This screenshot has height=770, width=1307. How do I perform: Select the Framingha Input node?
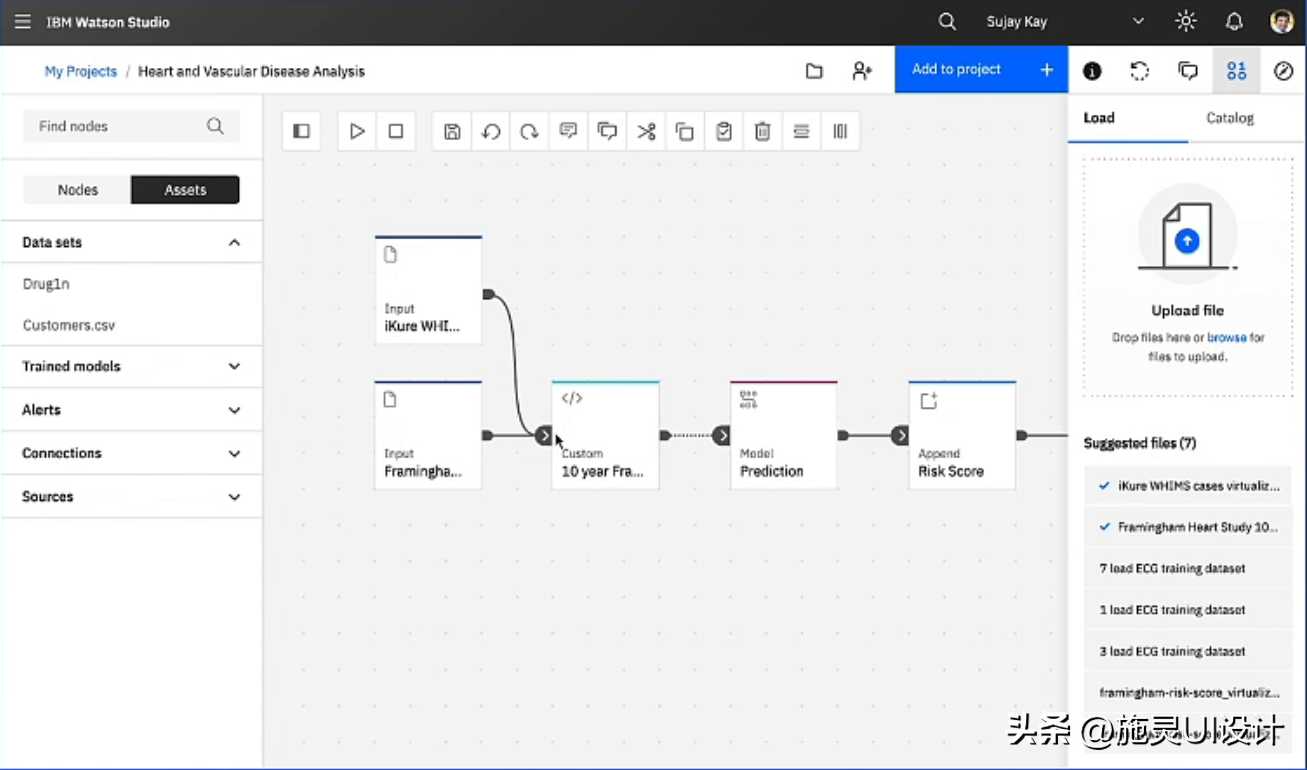428,435
